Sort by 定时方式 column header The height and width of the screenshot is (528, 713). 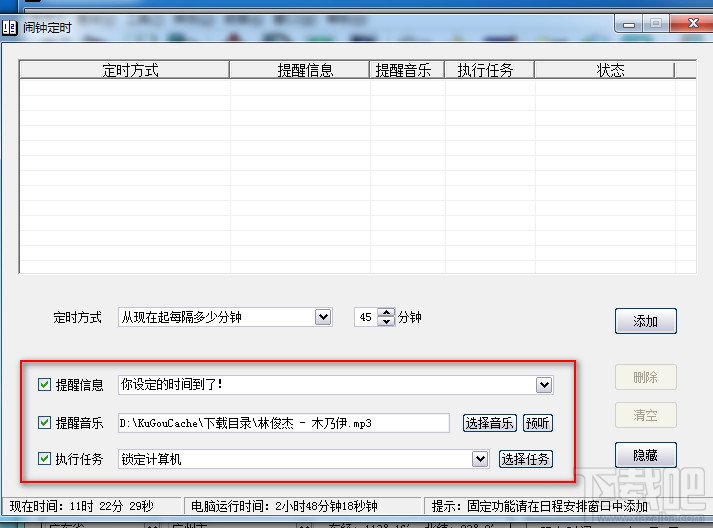pos(125,70)
